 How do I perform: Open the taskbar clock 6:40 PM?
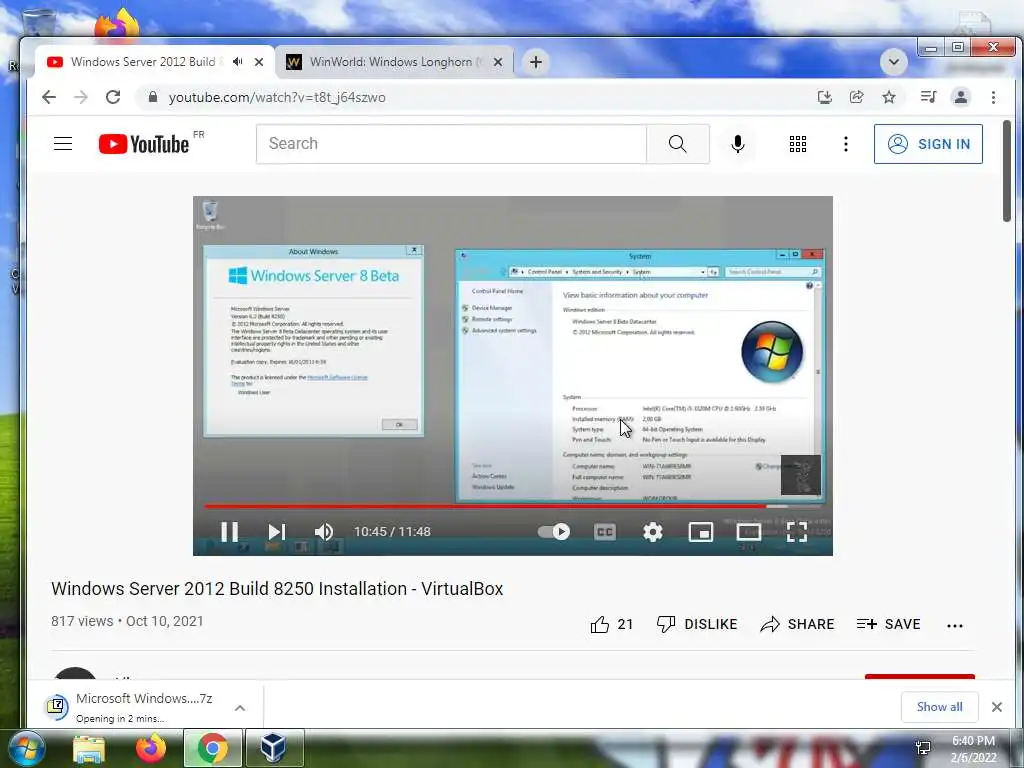[973, 749]
